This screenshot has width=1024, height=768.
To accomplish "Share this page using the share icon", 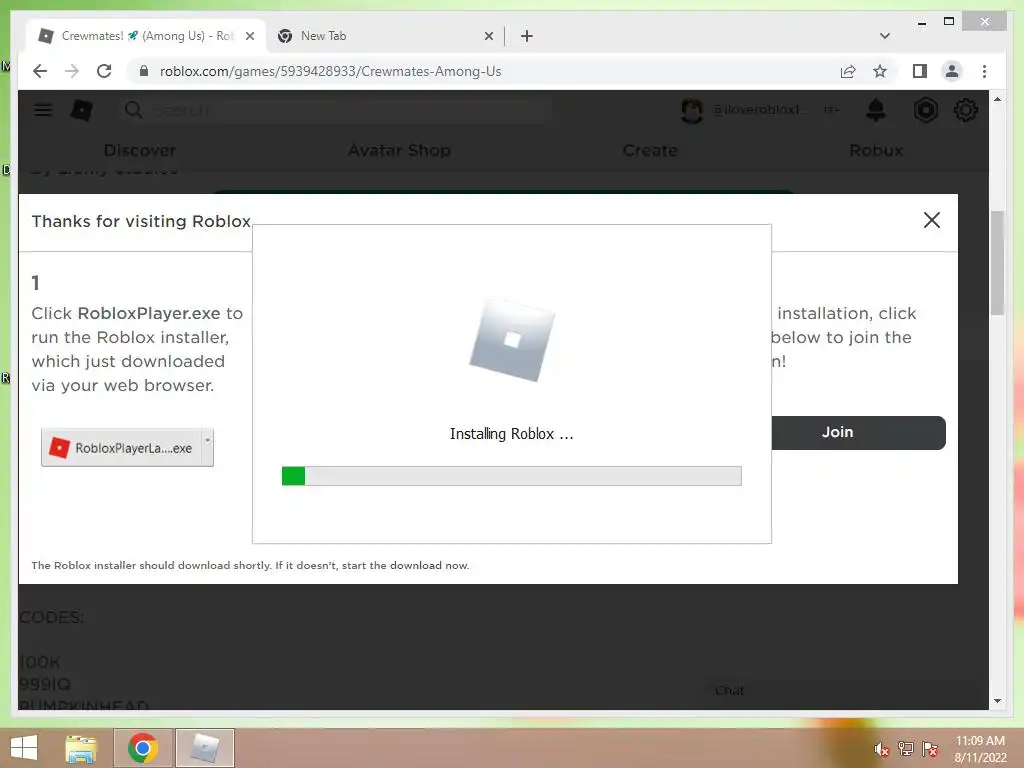I will (848, 71).
